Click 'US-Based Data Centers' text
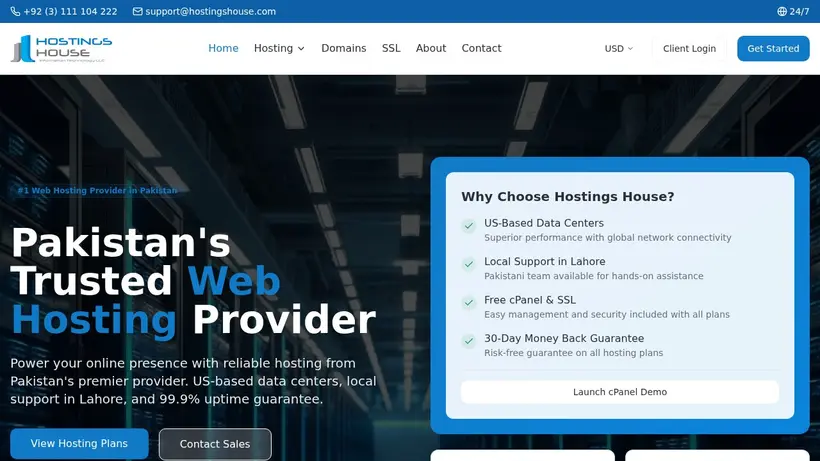The width and height of the screenshot is (820, 461). tap(544, 223)
